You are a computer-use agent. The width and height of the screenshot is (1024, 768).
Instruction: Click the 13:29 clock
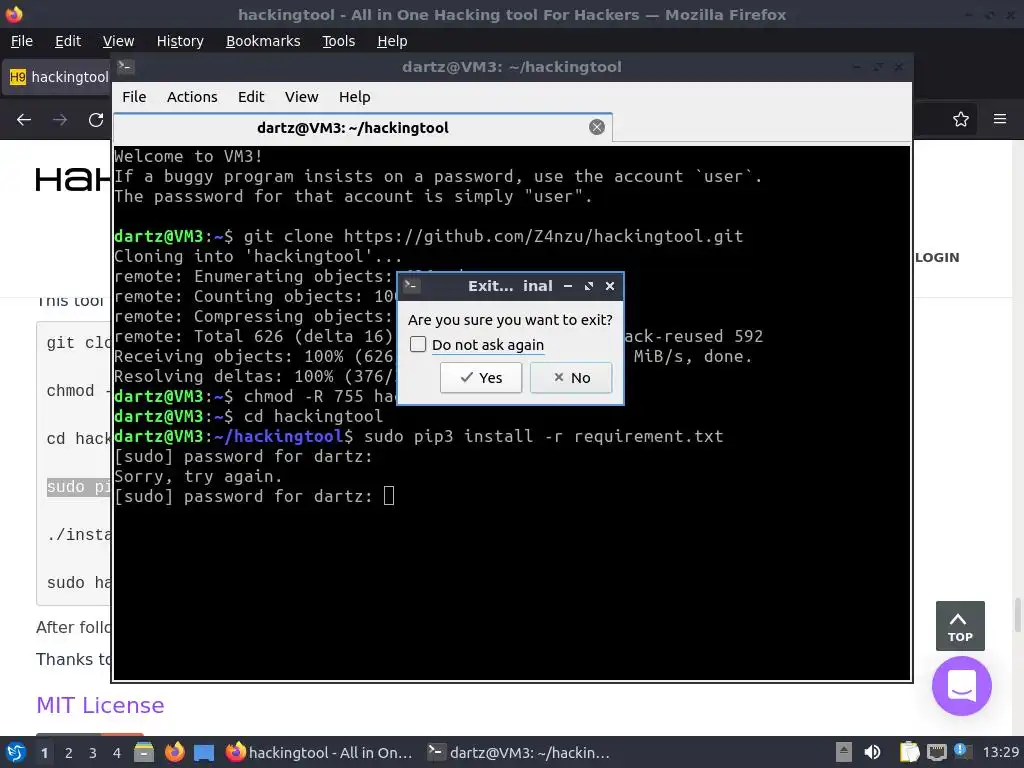(x=1000, y=752)
